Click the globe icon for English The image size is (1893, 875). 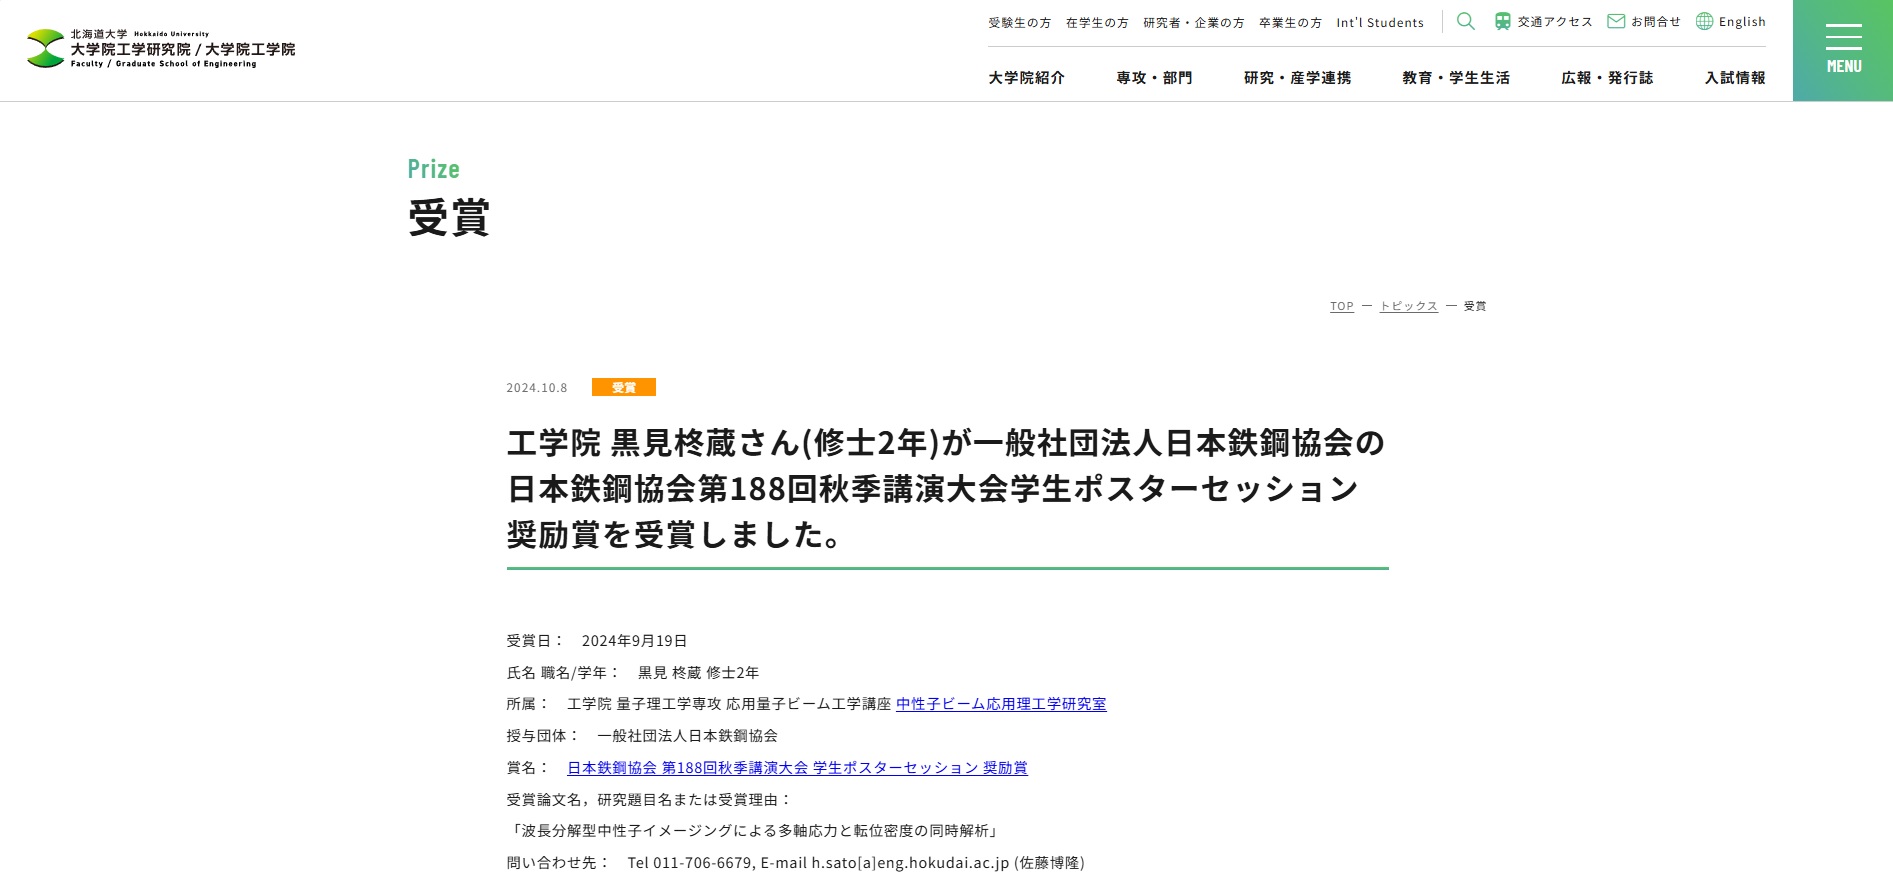click(1705, 21)
